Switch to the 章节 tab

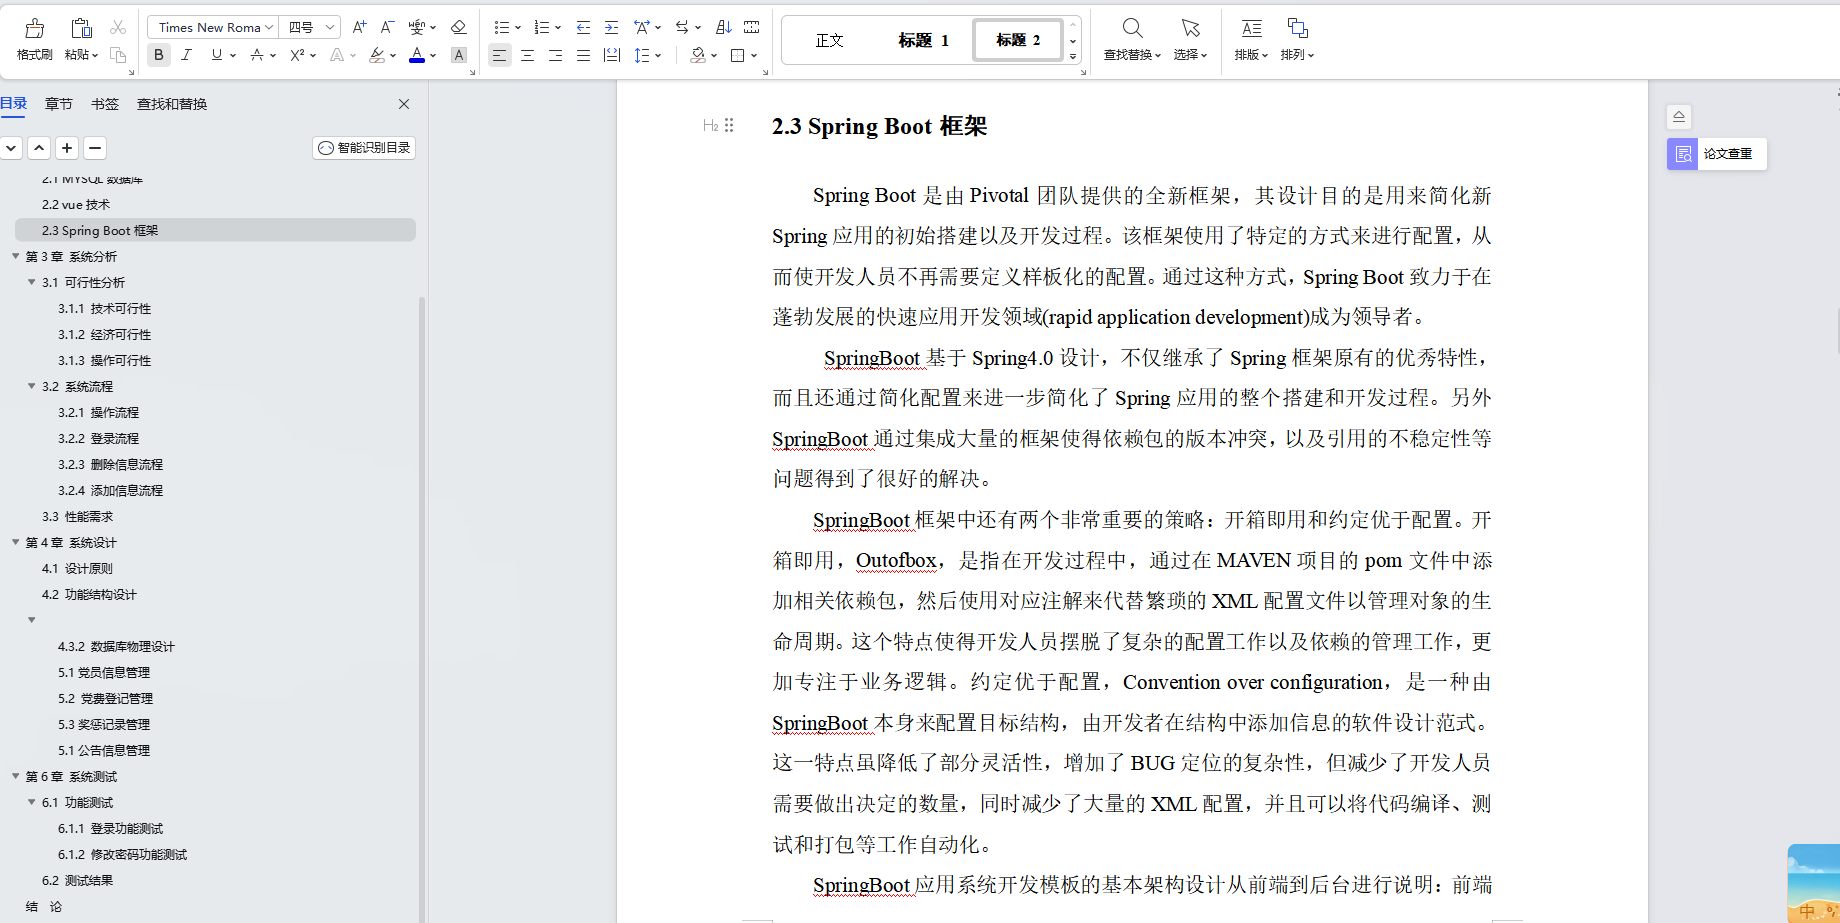[59, 104]
